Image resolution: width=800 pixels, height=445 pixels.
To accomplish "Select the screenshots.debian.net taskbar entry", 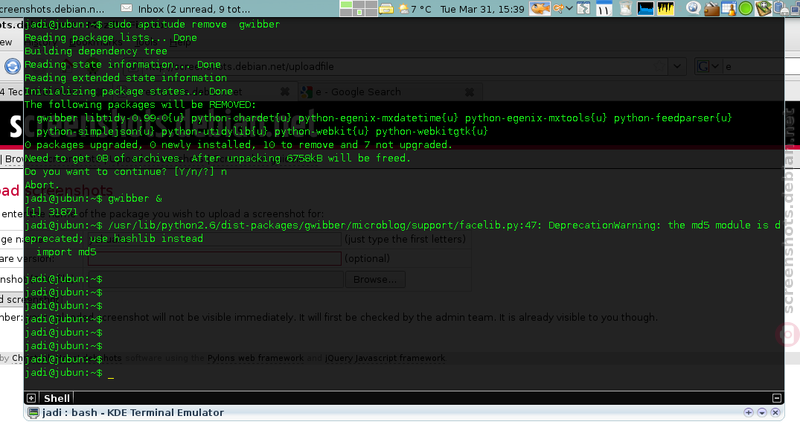I will 53,9.
